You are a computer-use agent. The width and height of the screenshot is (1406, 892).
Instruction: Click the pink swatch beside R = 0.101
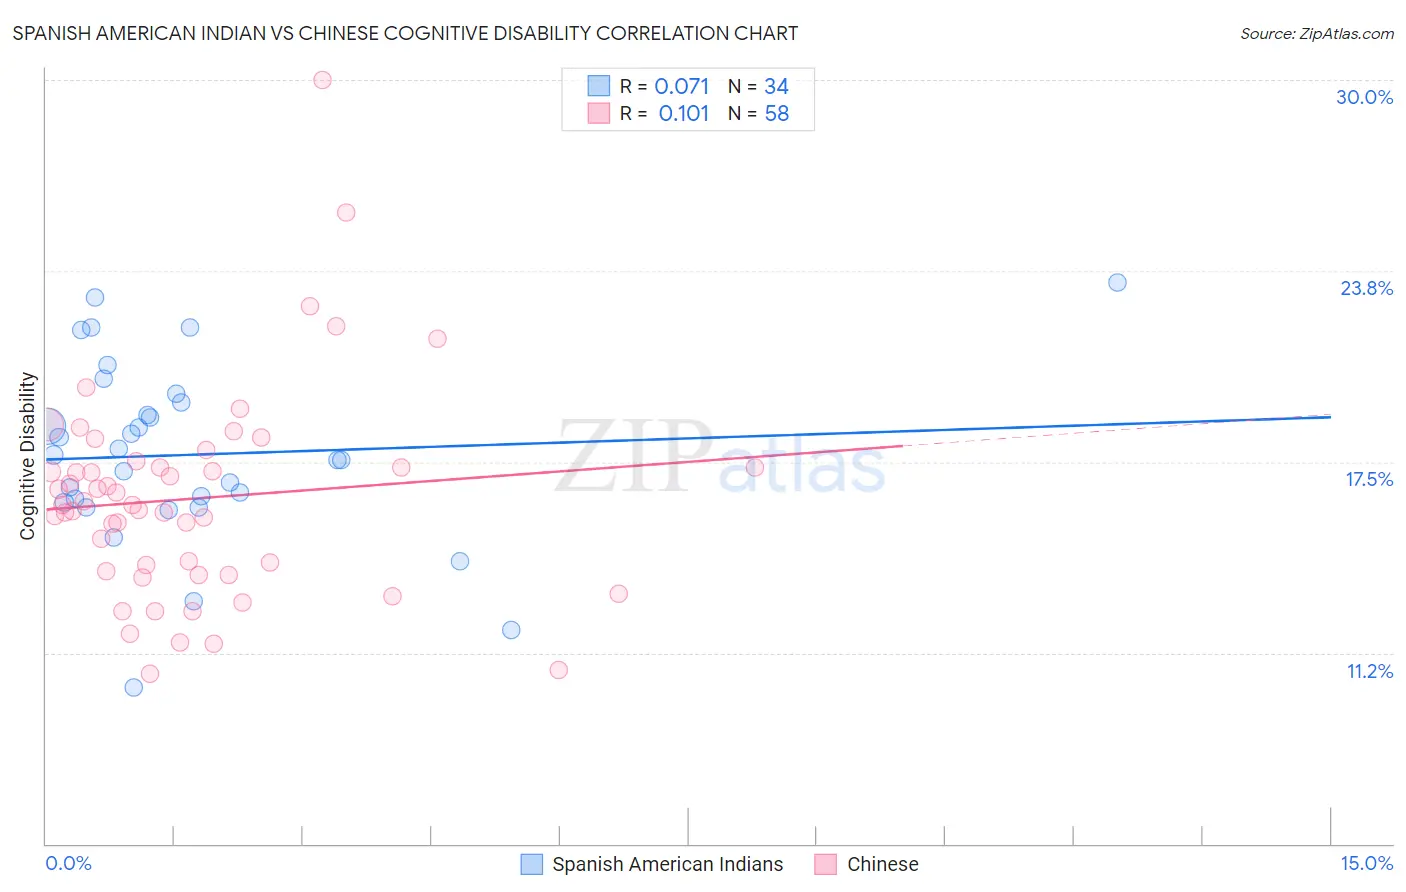pos(598,113)
